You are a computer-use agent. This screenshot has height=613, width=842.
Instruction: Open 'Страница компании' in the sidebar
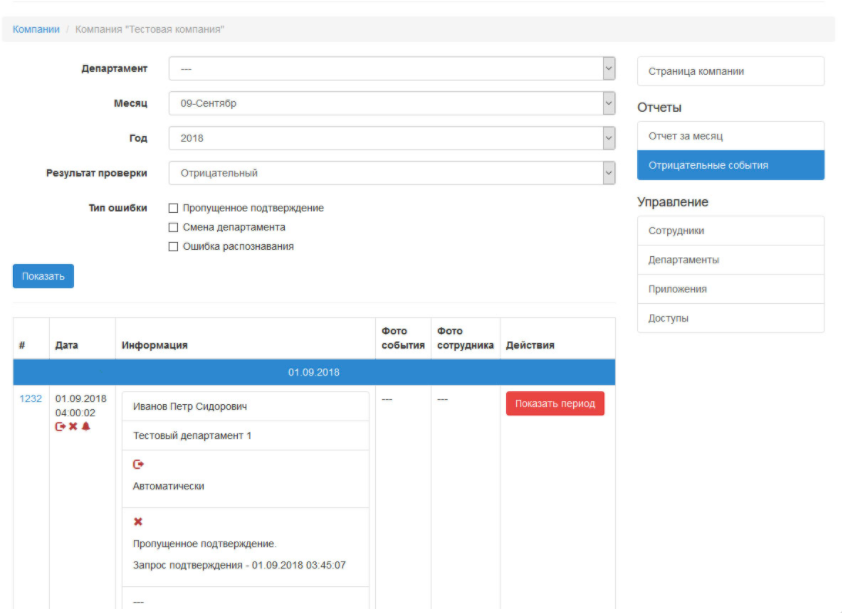pyautogui.click(x=731, y=71)
